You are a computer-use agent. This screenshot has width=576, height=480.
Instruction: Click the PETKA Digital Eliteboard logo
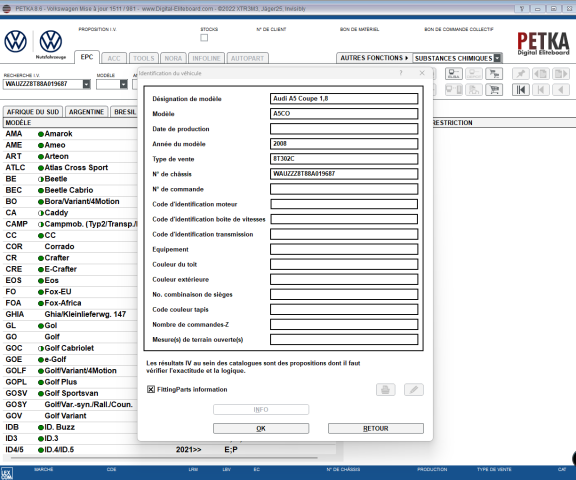point(543,44)
